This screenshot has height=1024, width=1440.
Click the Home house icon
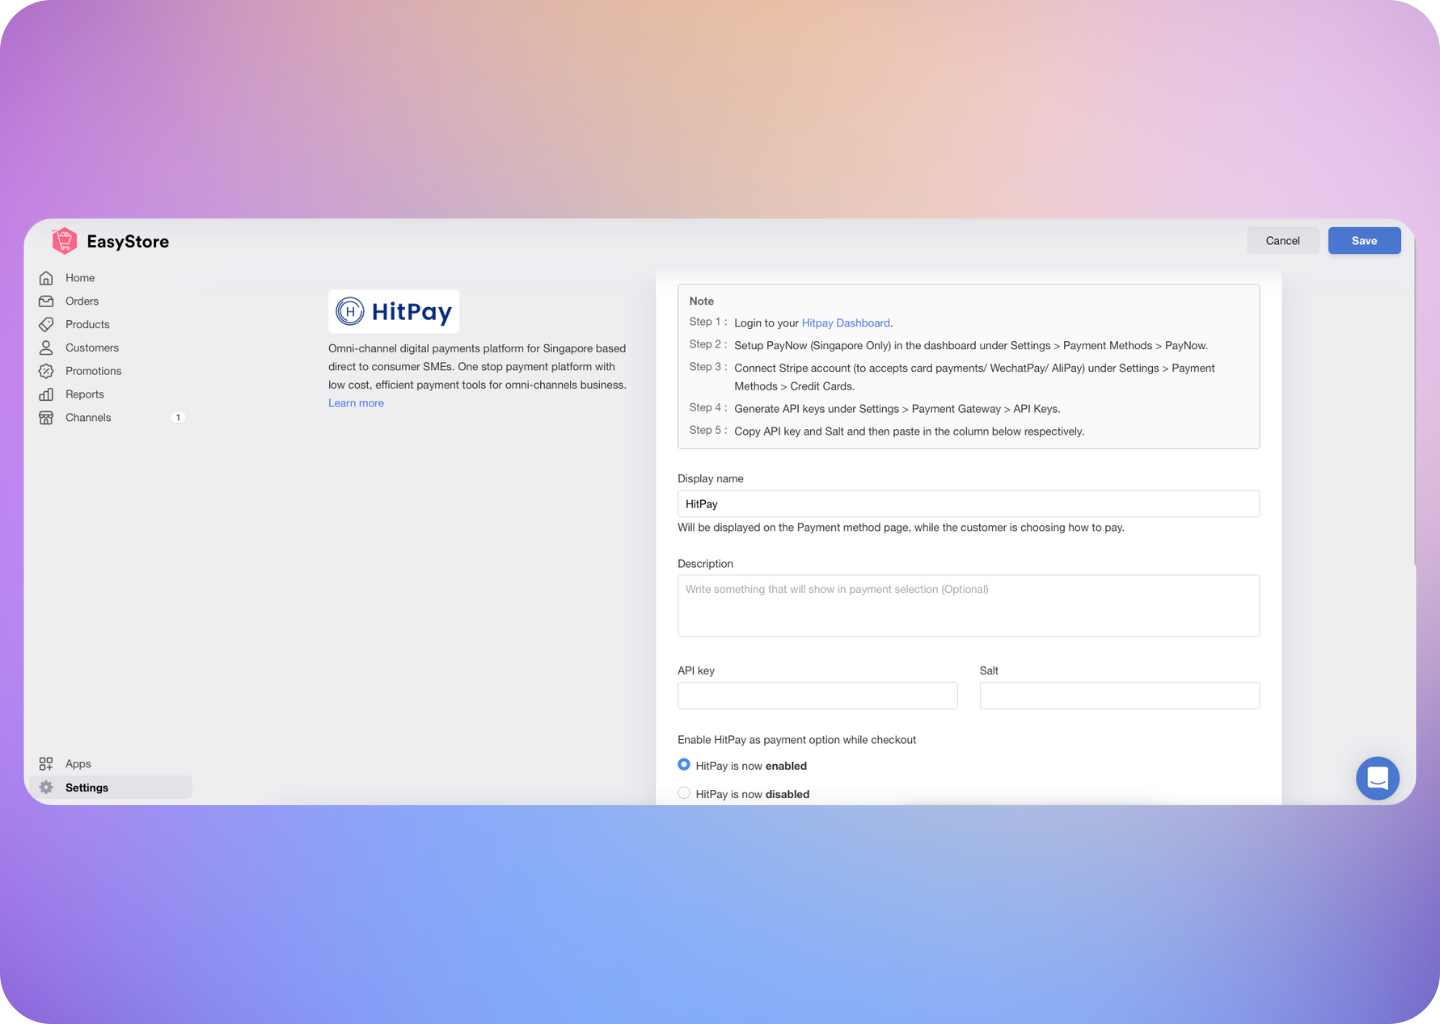click(x=46, y=278)
